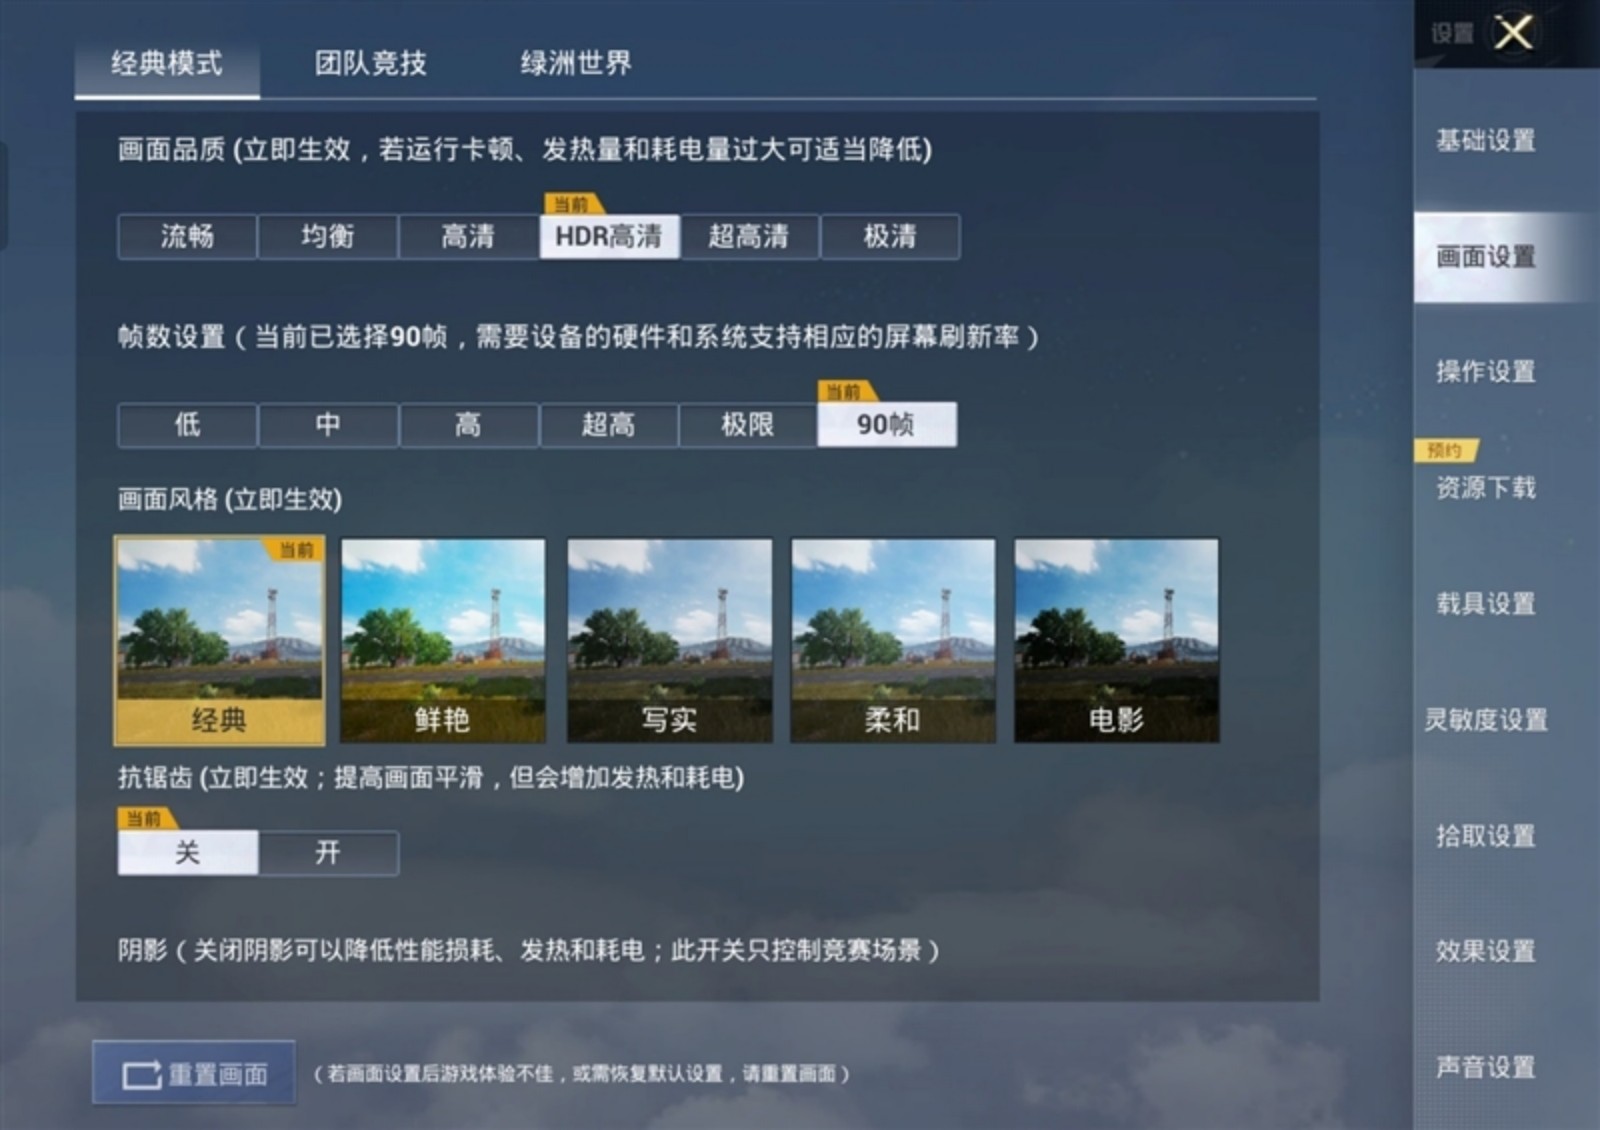Open 资源下载 in the sidebar
This screenshot has width=1600, height=1130.
(1485, 488)
